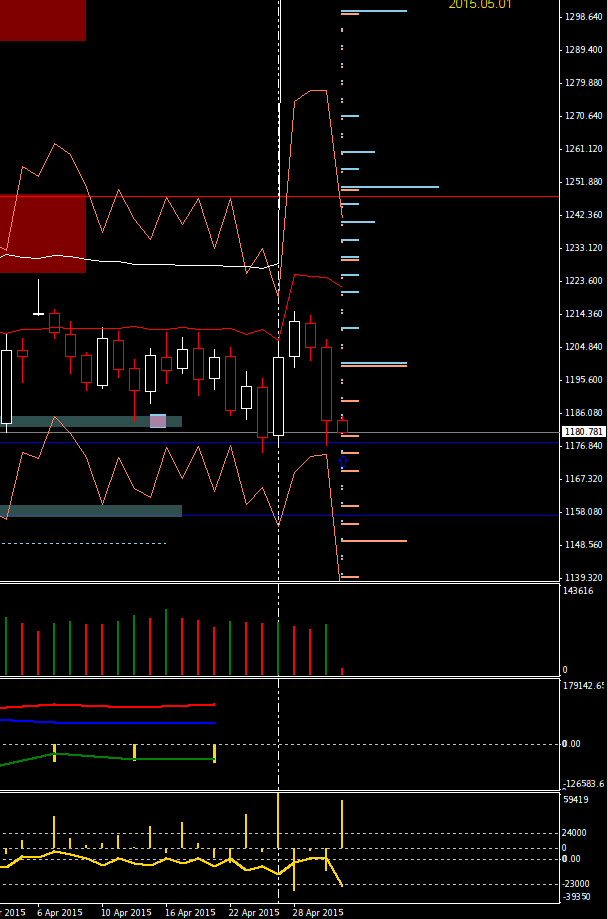Click price axis value 1214.360

pyautogui.click(x=583, y=314)
